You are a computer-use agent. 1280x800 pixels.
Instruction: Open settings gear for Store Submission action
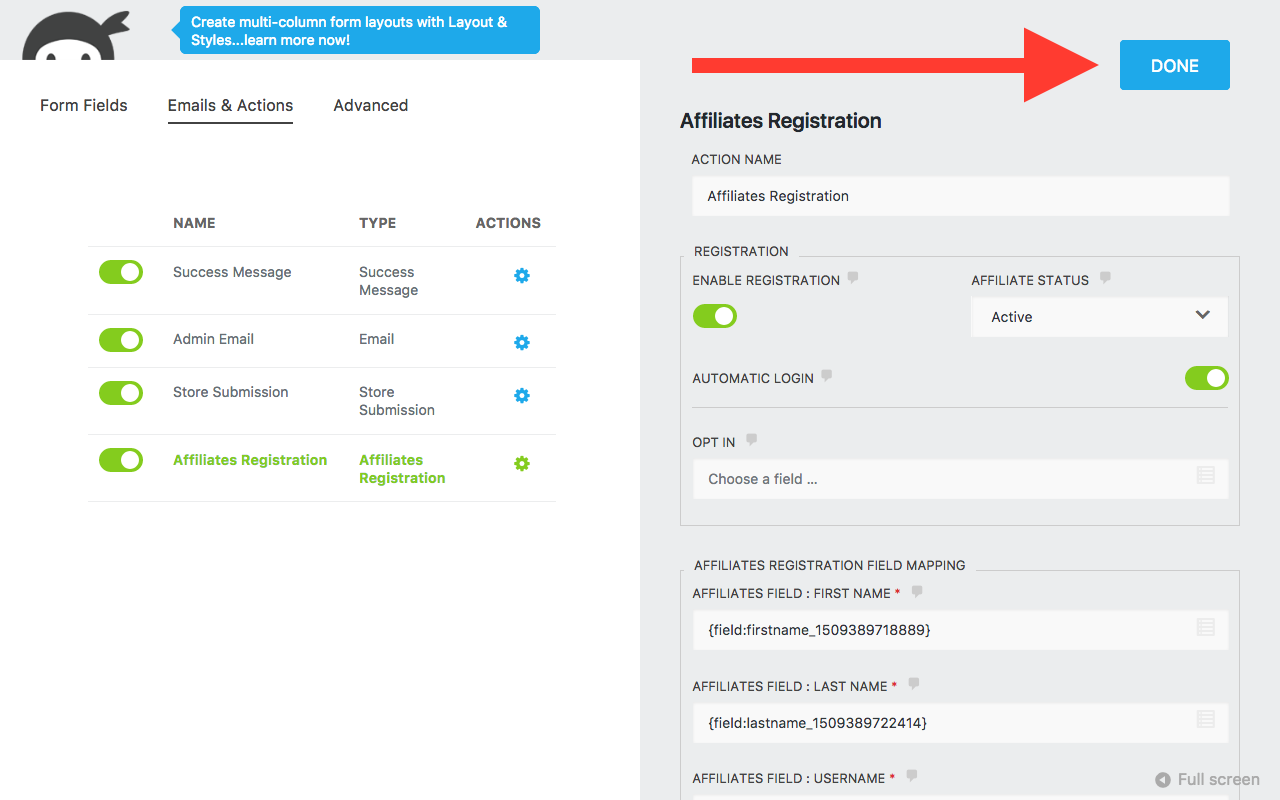tap(522, 395)
